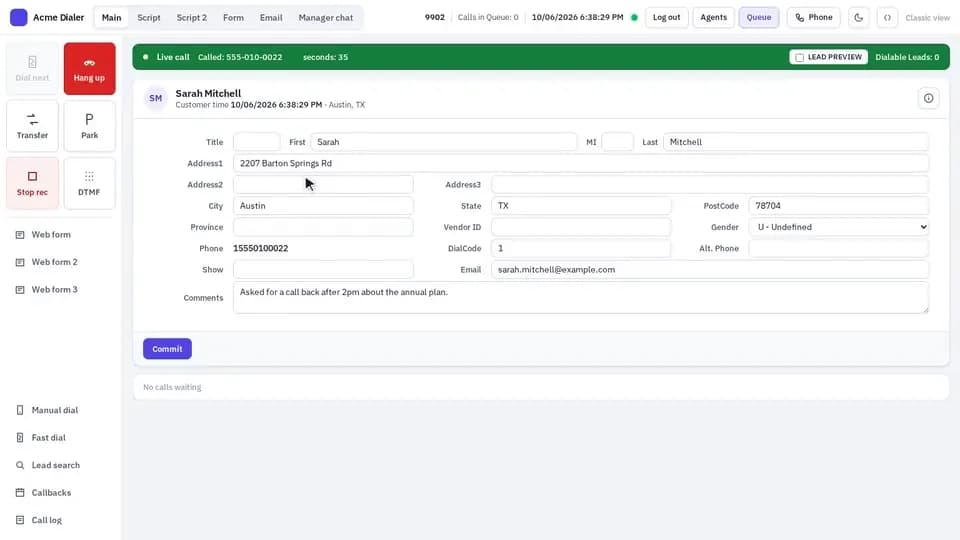Image resolution: width=960 pixels, height=540 pixels.
Task: Open the Manager chat tab
Action: 326,18
